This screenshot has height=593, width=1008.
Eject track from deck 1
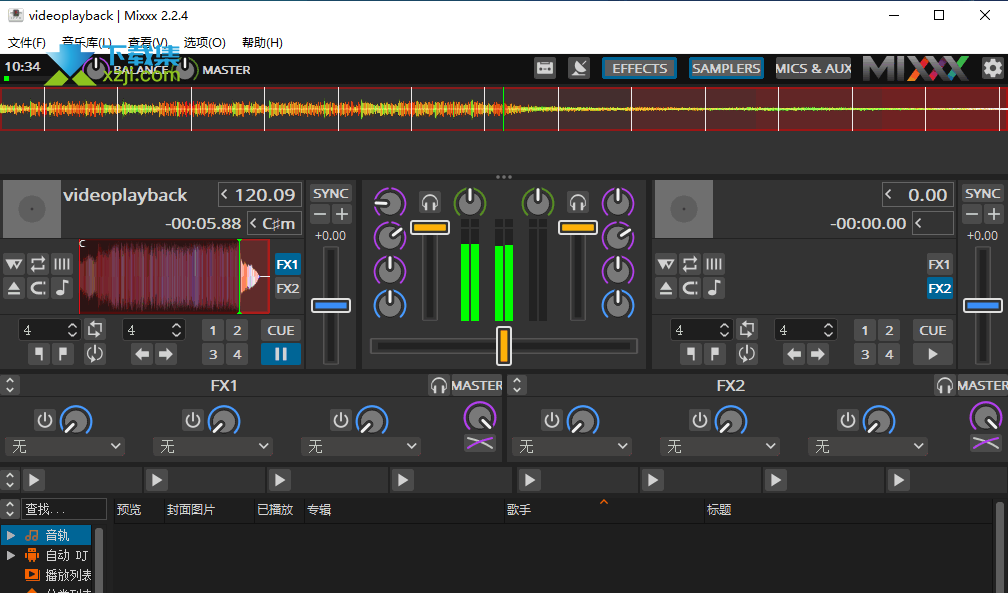pos(14,287)
